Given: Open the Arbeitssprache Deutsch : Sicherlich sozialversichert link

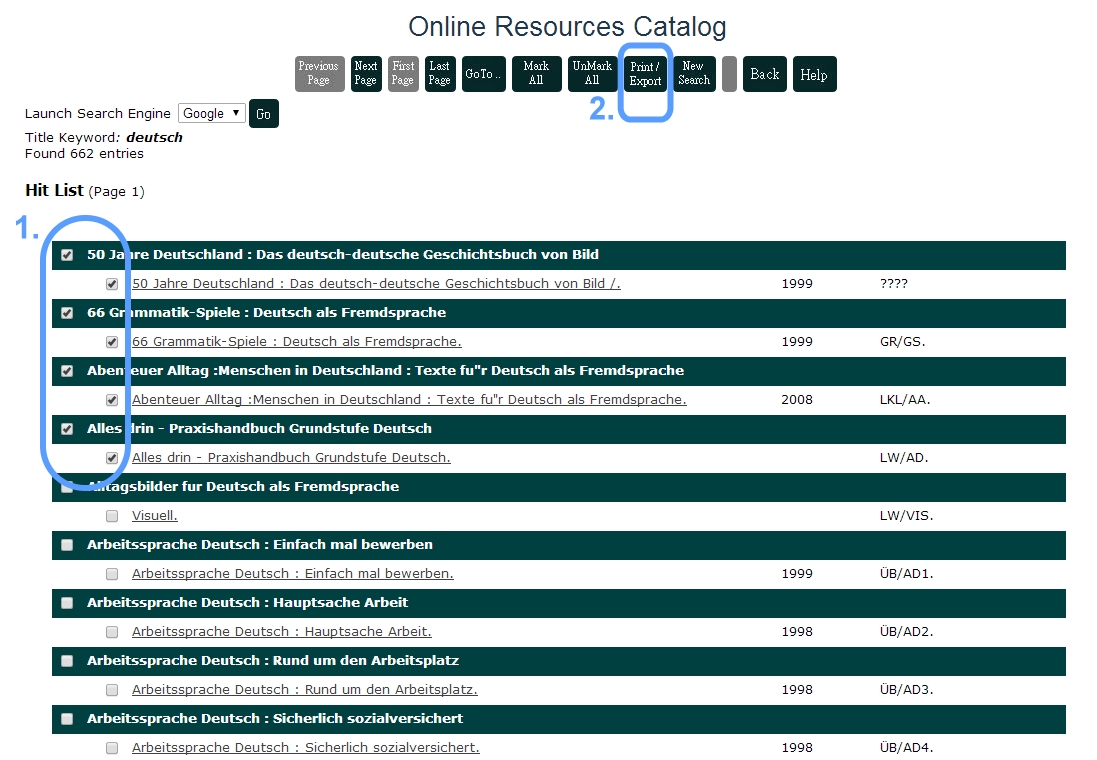Looking at the screenshot, I should pos(305,748).
